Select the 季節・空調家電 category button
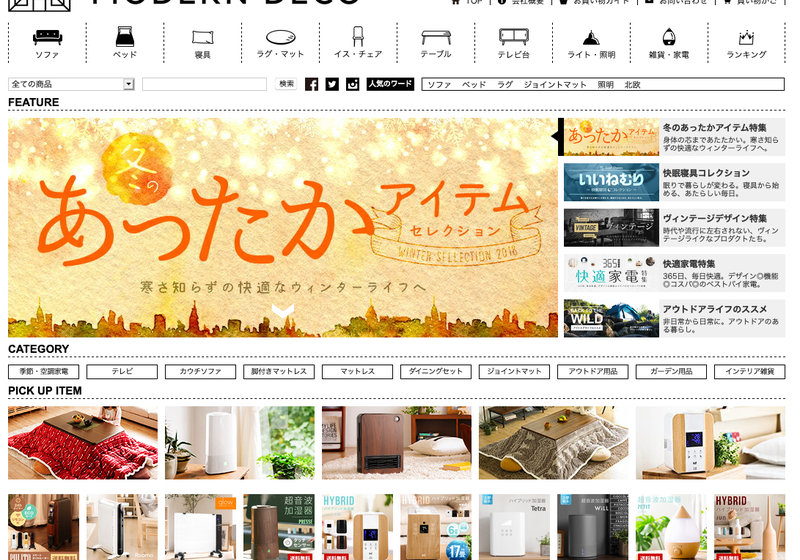This screenshot has height=560, width=800. pyautogui.click(x=43, y=371)
